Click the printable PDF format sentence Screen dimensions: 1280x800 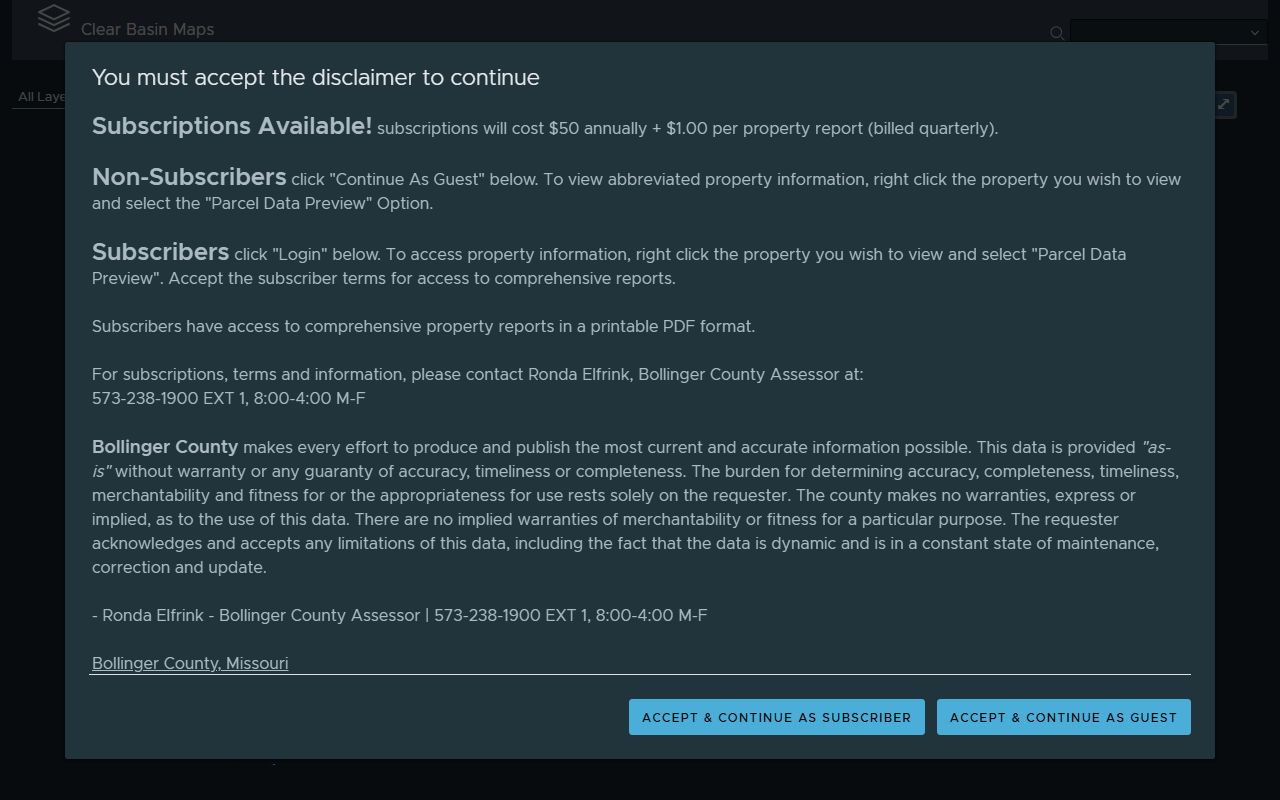[423, 326]
